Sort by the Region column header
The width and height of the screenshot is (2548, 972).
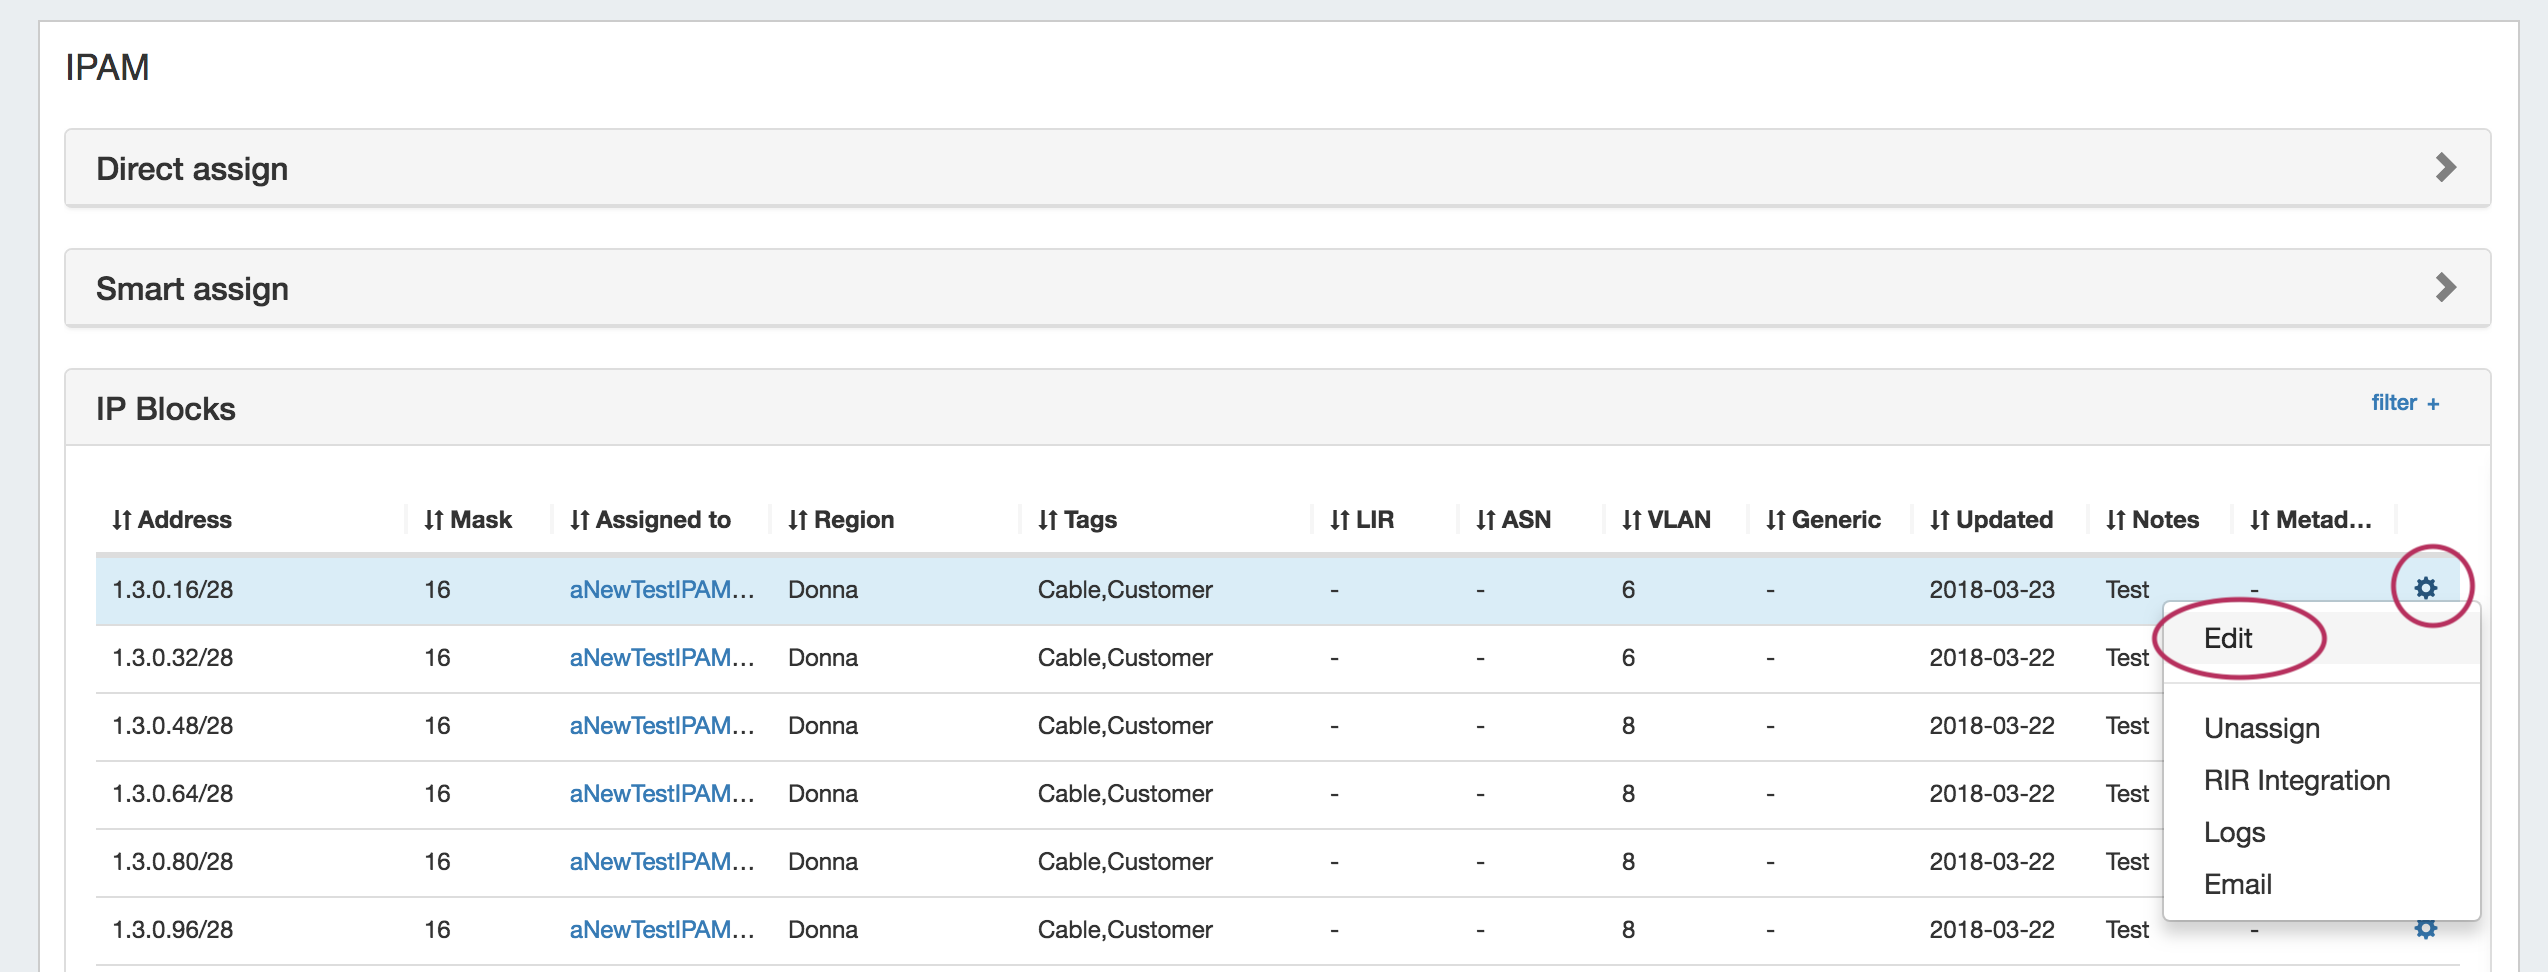(x=841, y=520)
